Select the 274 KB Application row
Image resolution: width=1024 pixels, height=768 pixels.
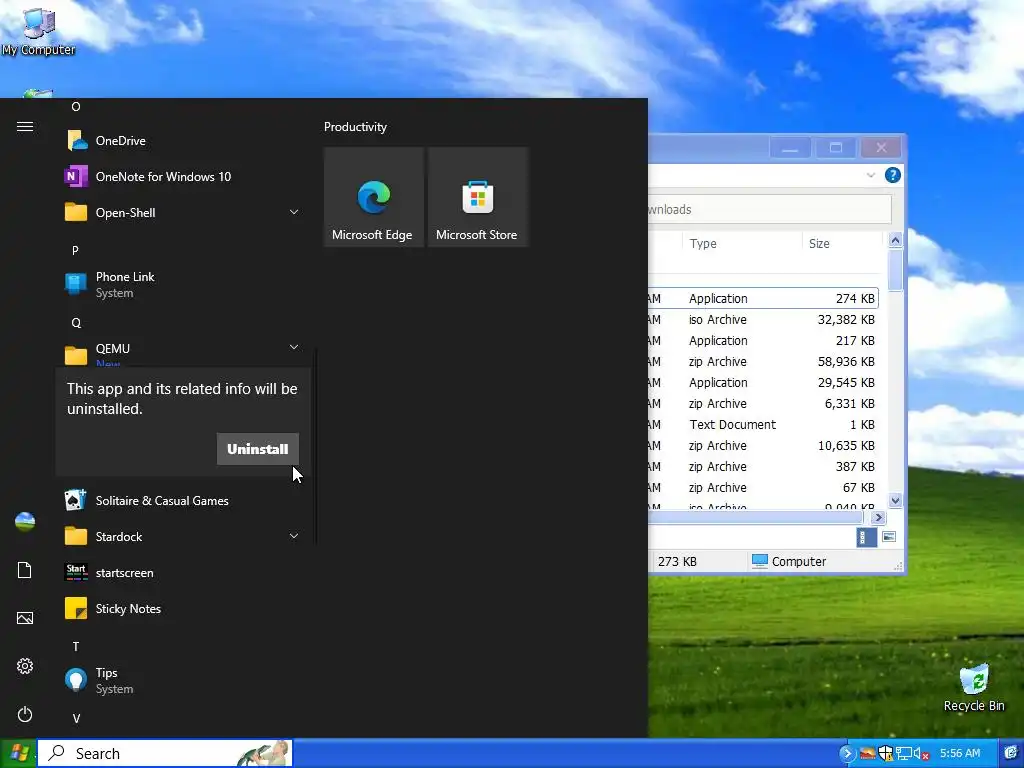coord(763,298)
